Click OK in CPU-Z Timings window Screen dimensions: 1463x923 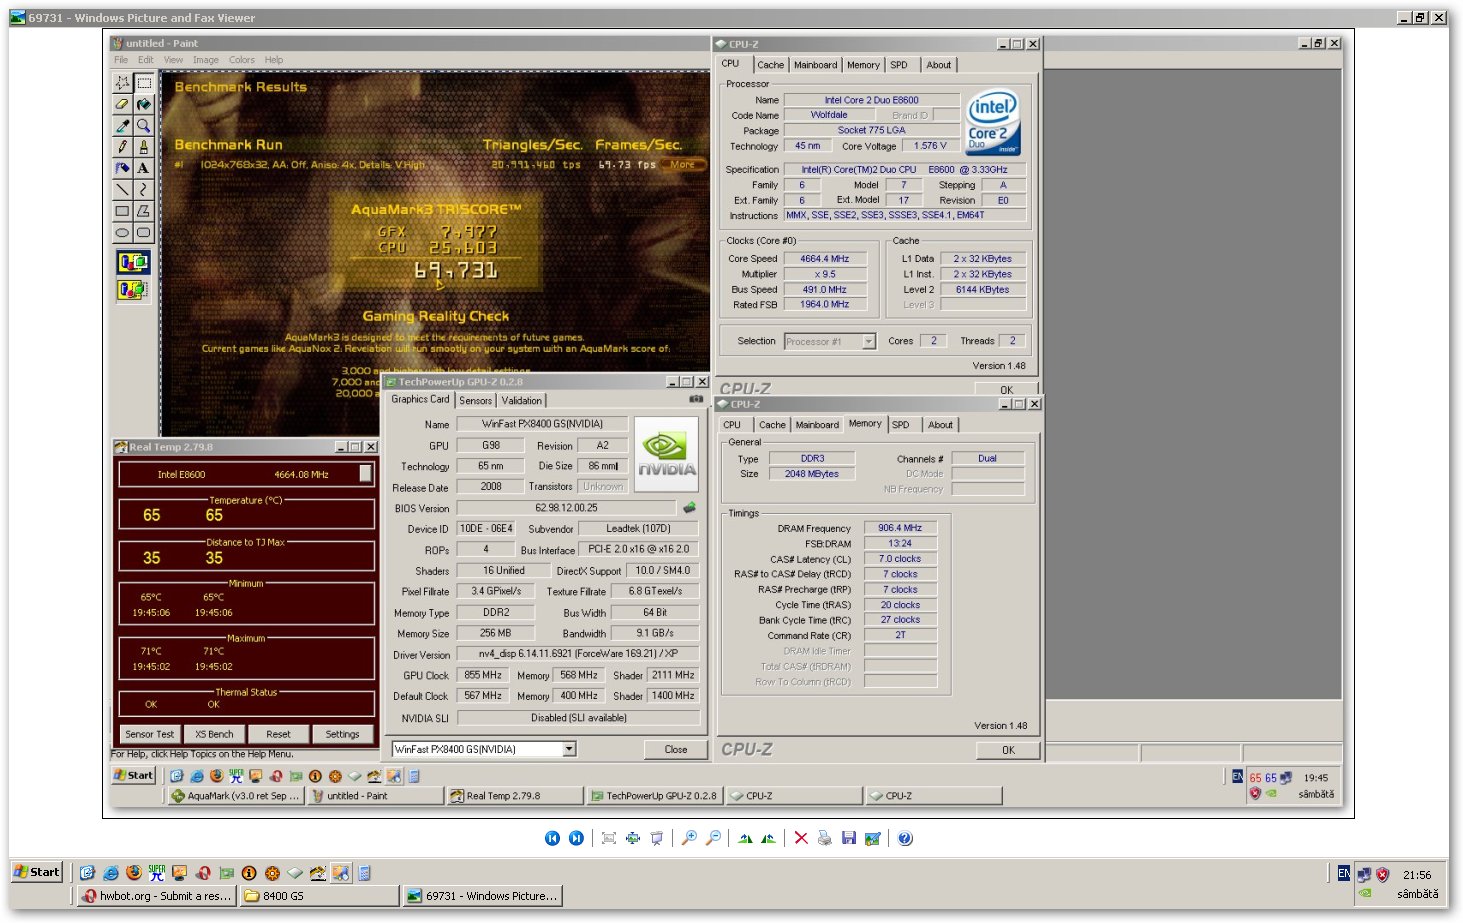[x=1008, y=750]
